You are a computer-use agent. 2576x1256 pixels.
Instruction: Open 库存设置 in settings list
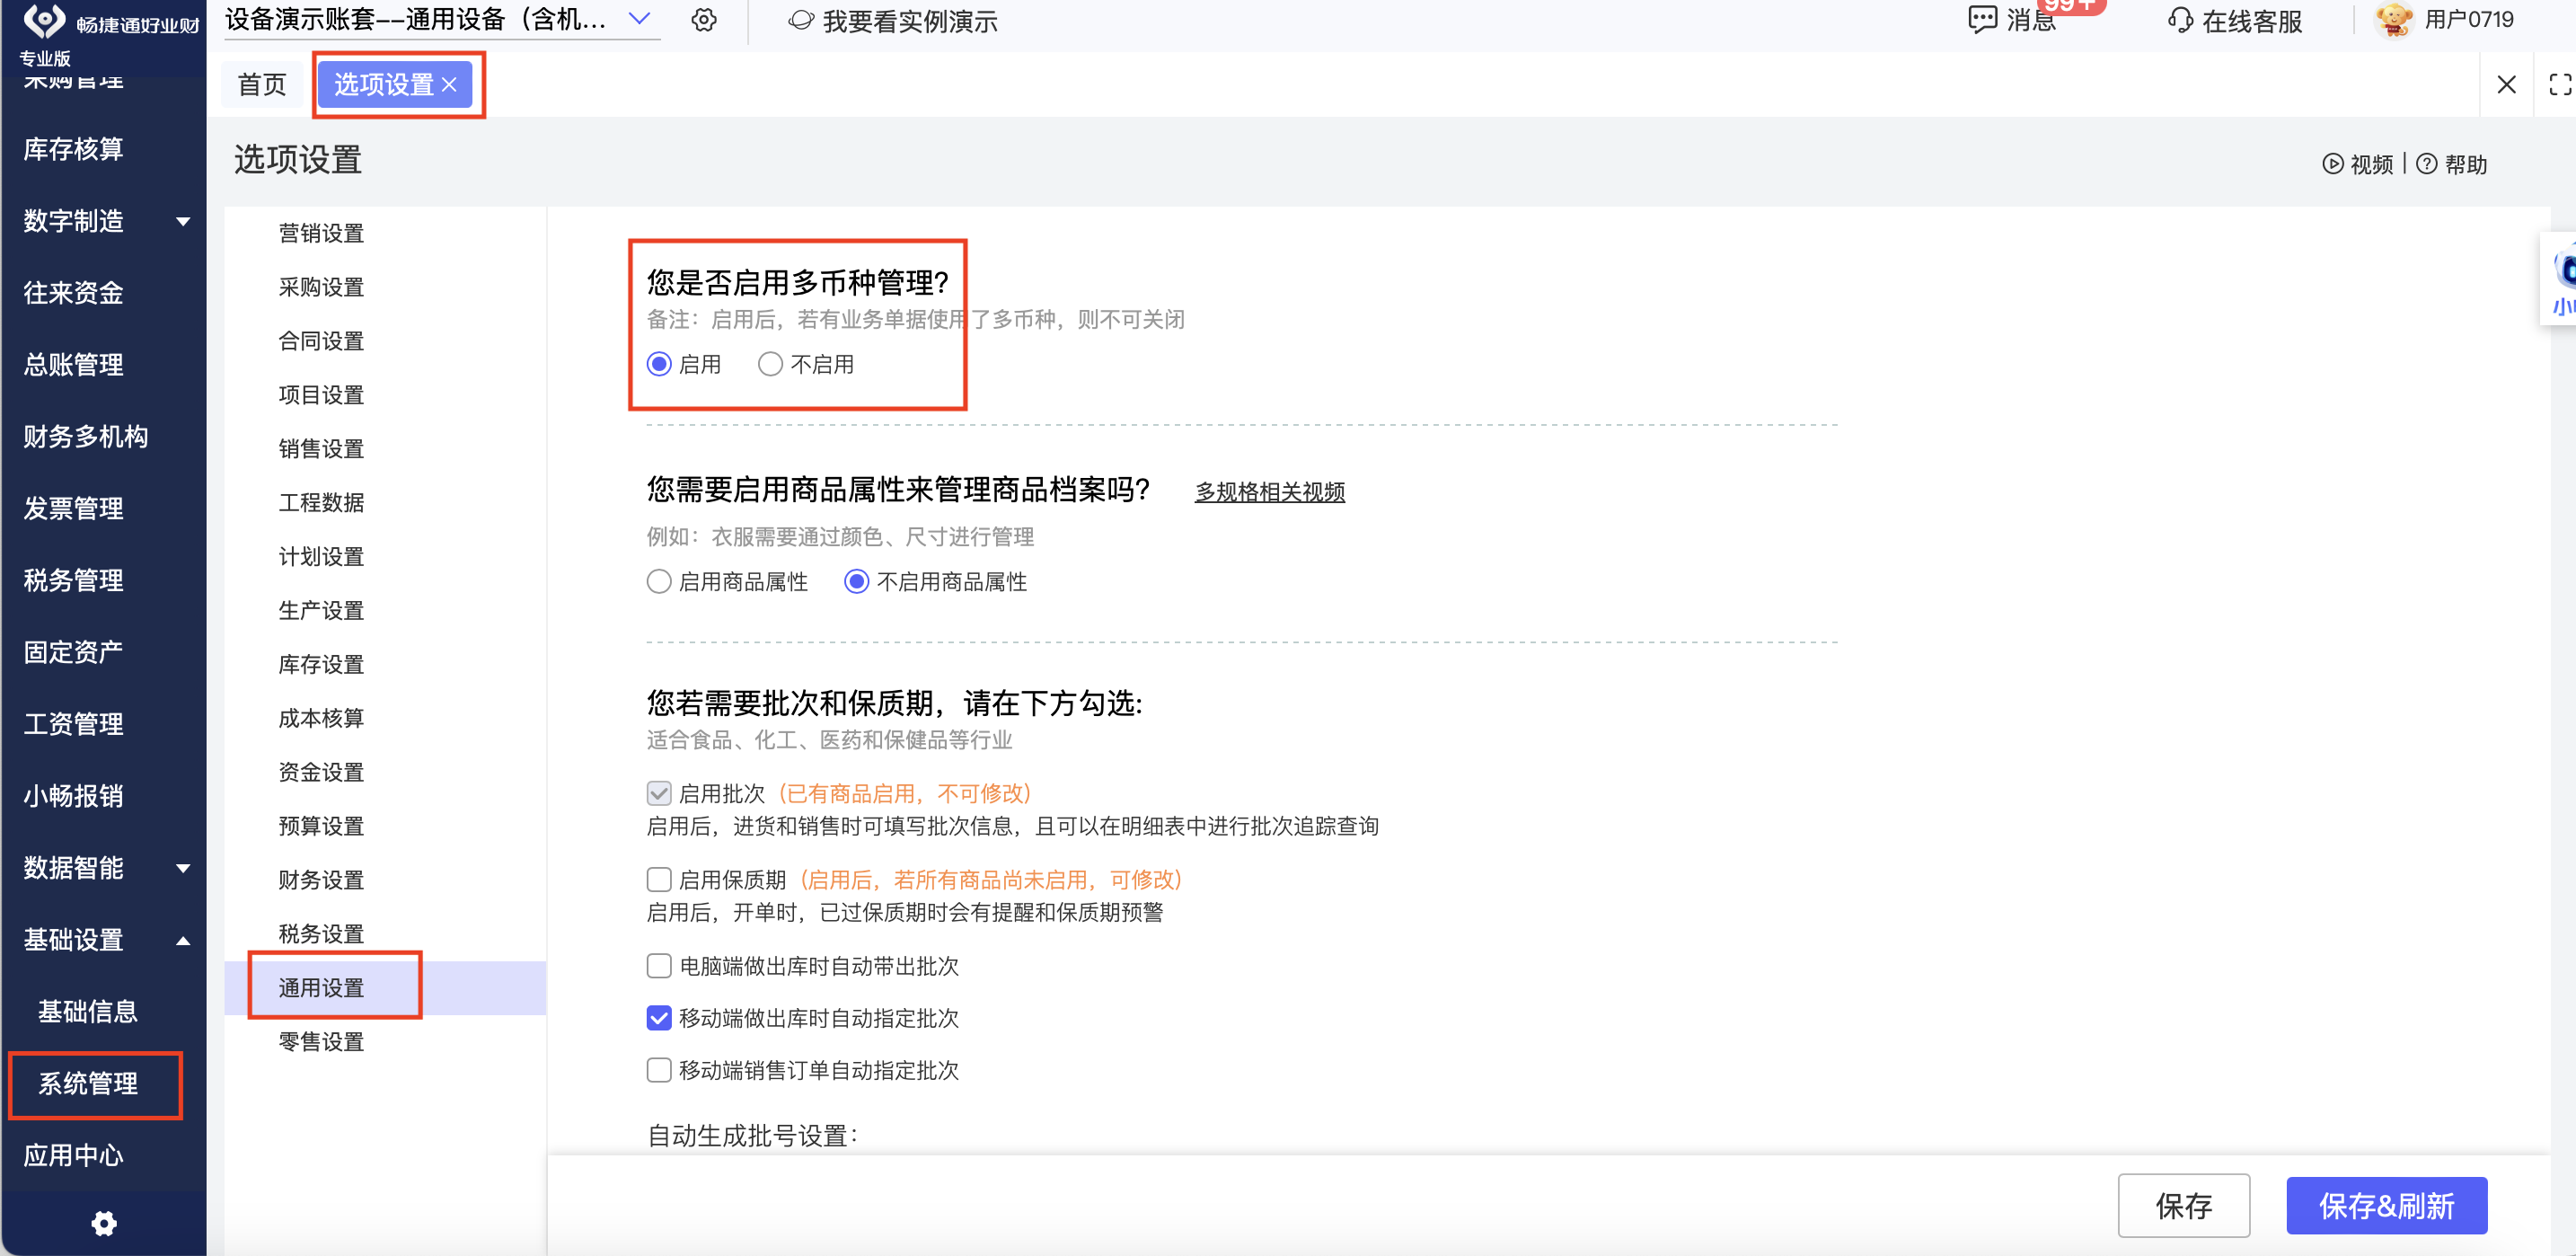[x=321, y=665]
